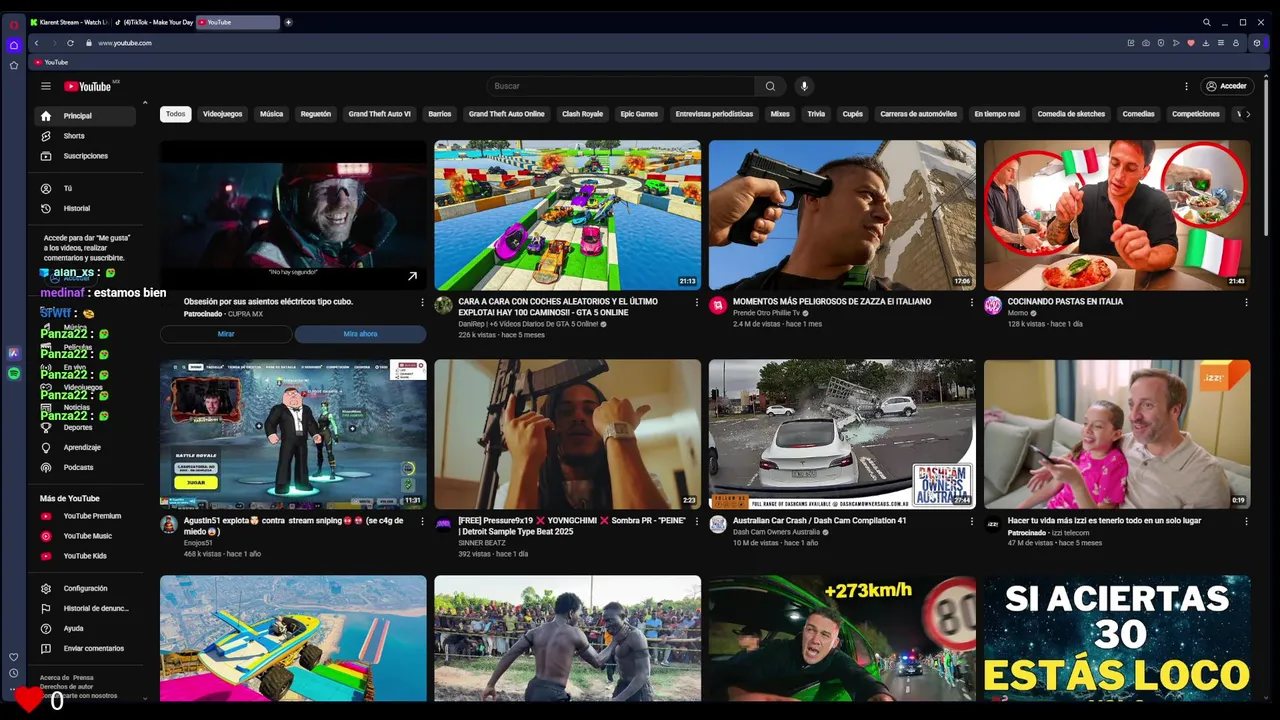Open tab search magnifier in title bar
Image resolution: width=1280 pixels, height=720 pixels.
(1207, 22)
